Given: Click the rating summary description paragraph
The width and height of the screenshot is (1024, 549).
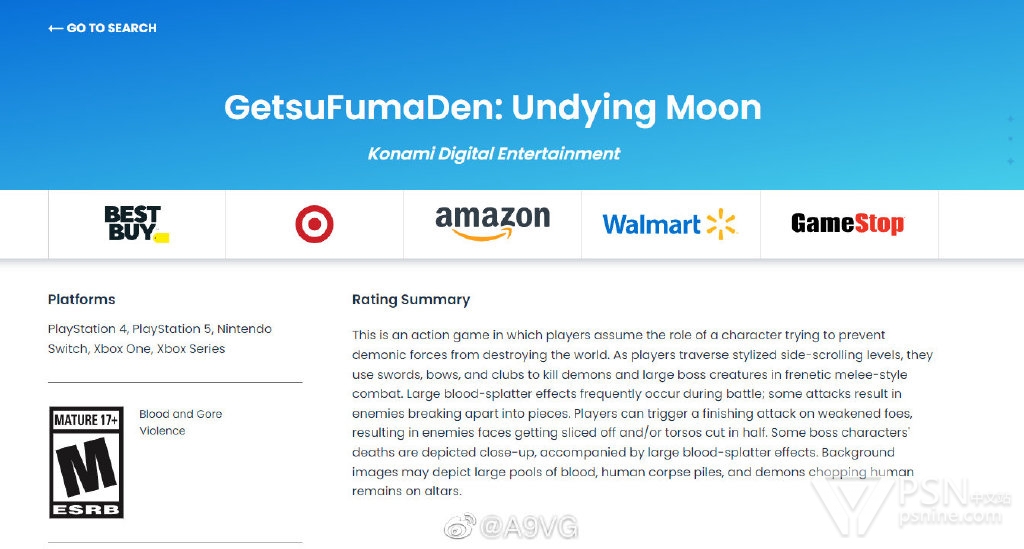Looking at the screenshot, I should pyautogui.click(x=640, y=412).
